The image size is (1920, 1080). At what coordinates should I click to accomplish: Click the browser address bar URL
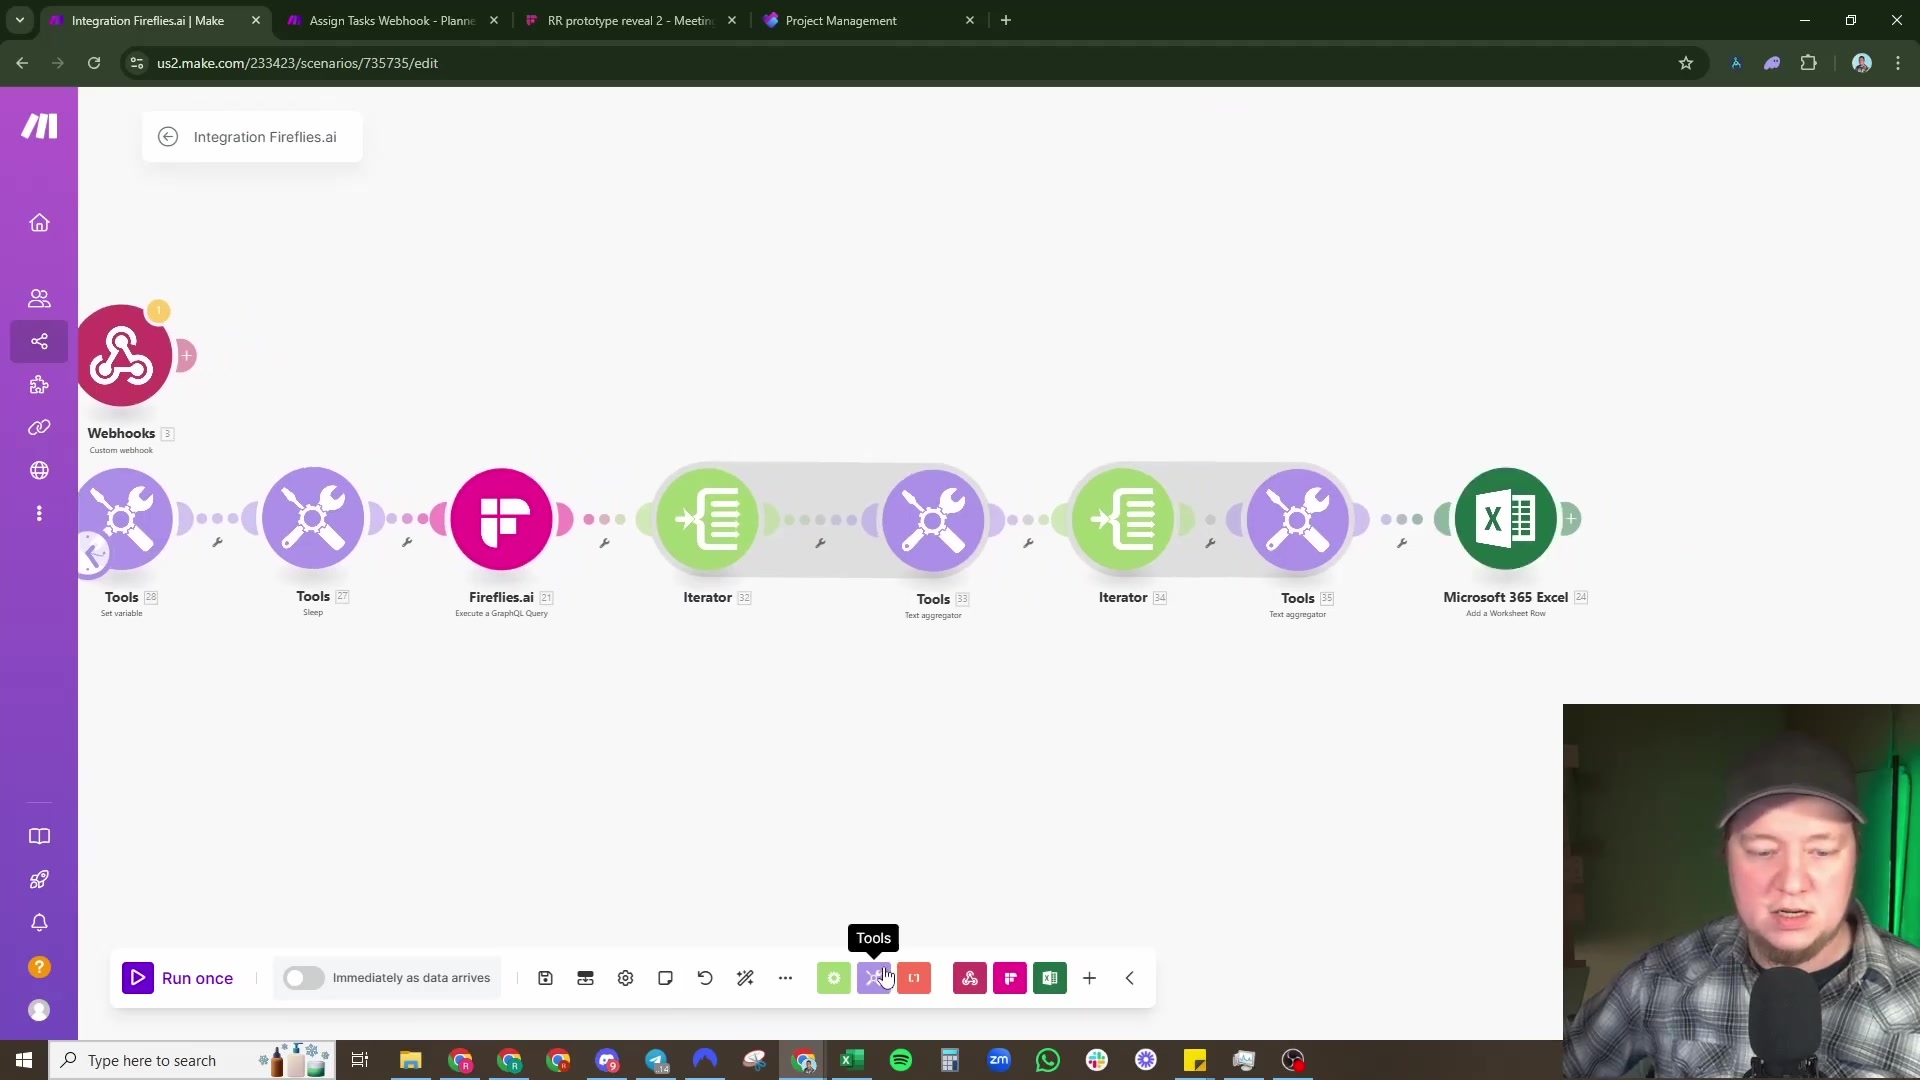pos(297,63)
